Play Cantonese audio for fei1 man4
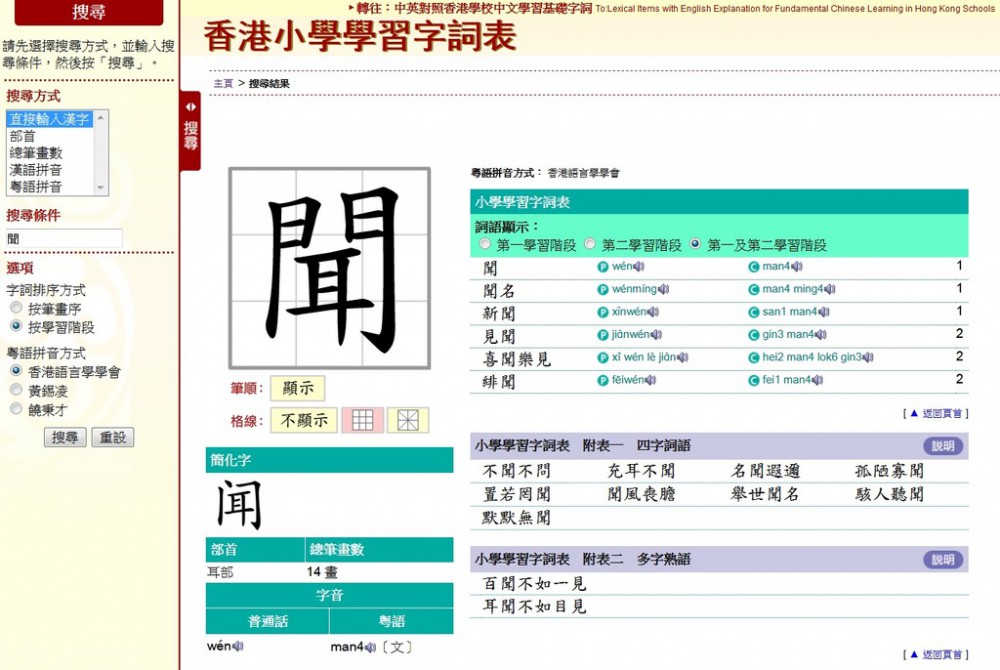 pyautogui.click(x=817, y=380)
